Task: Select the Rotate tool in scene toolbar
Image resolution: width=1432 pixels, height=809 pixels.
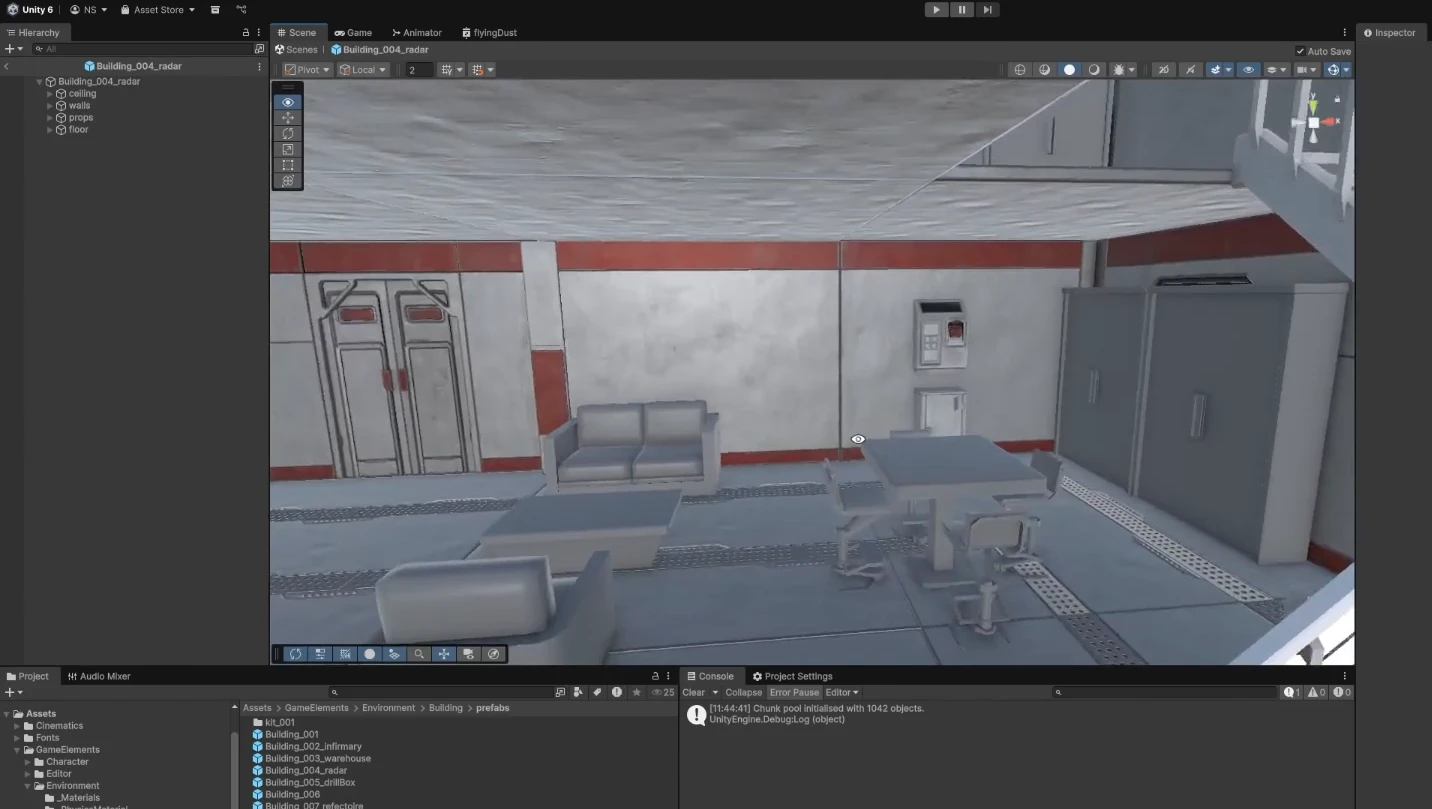Action: tap(288, 133)
